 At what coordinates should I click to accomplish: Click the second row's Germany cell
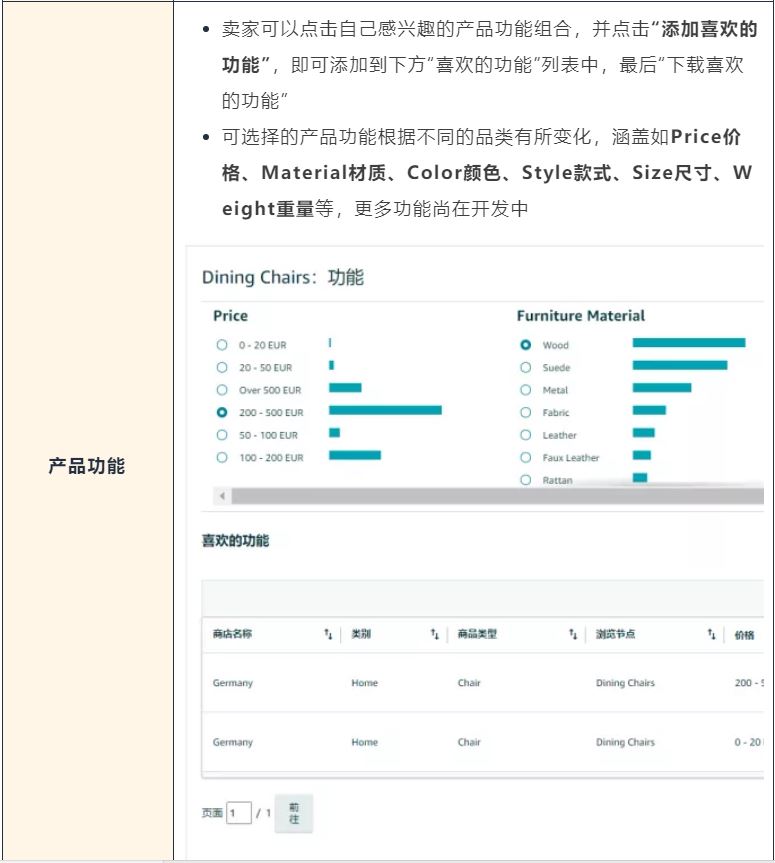[232, 742]
